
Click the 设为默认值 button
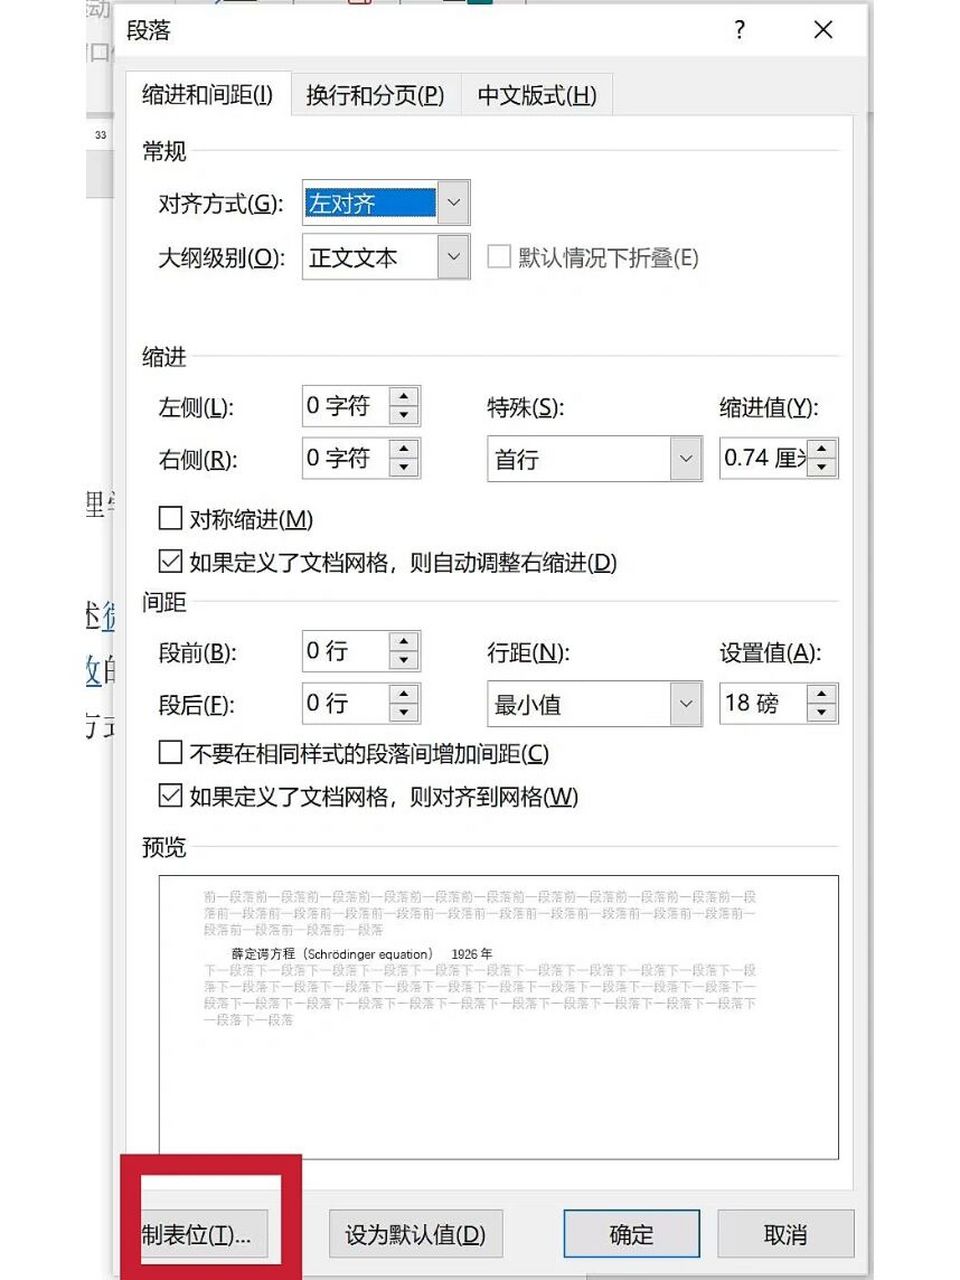coord(415,1234)
